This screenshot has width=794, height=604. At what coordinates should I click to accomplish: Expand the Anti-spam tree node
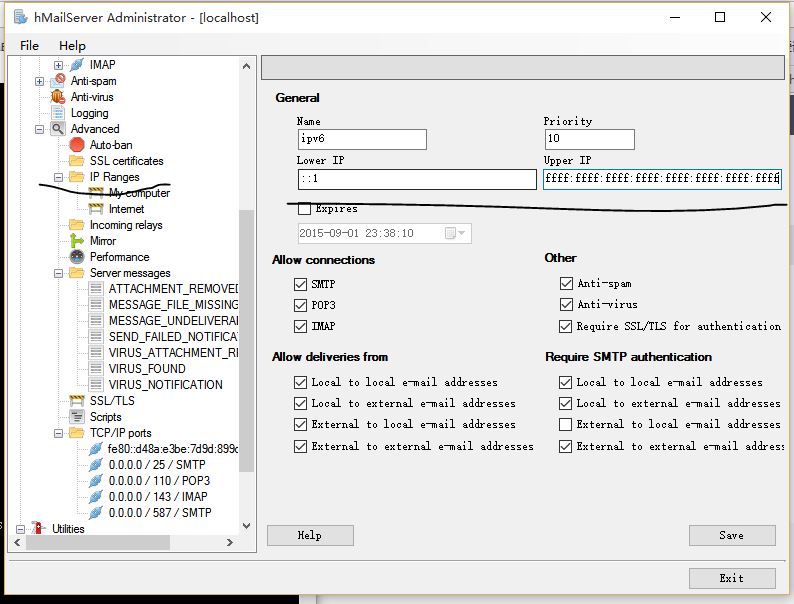tap(39, 81)
